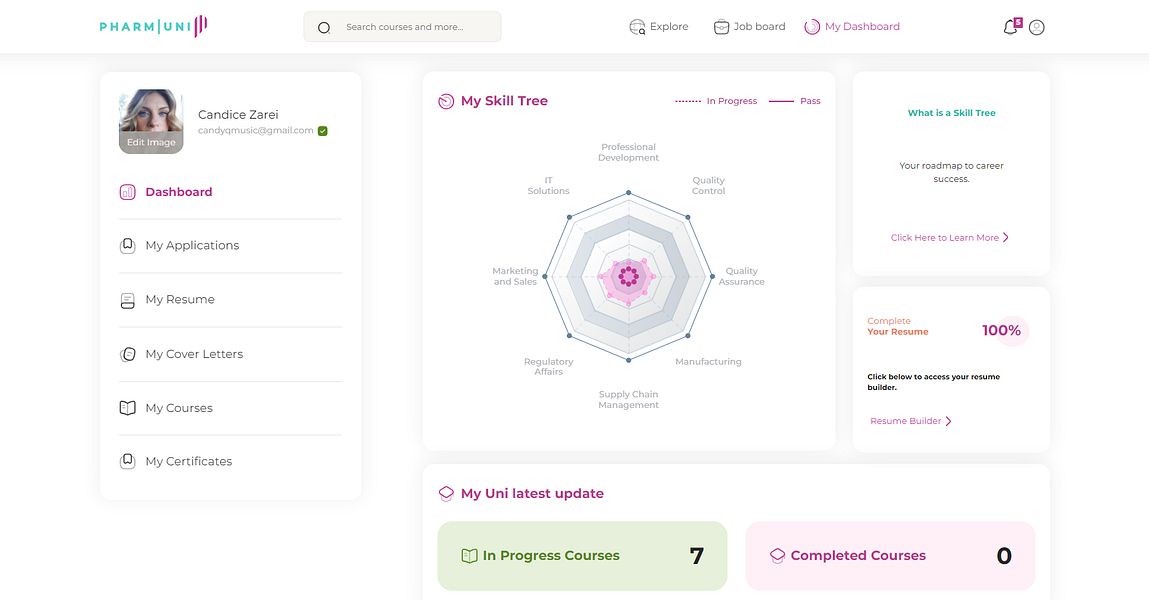Click the 100% resume completion indicator
Image resolution: width=1149 pixels, height=600 pixels.
[x=1001, y=331]
